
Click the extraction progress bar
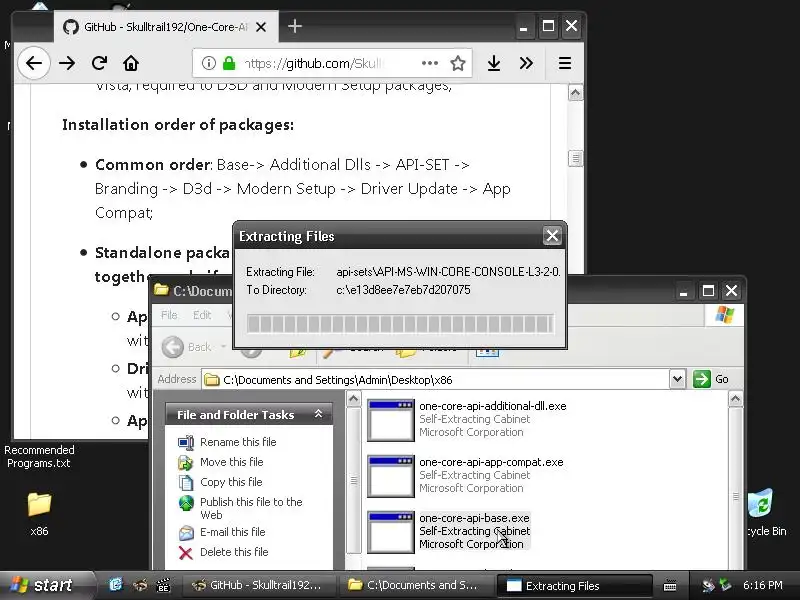point(400,324)
